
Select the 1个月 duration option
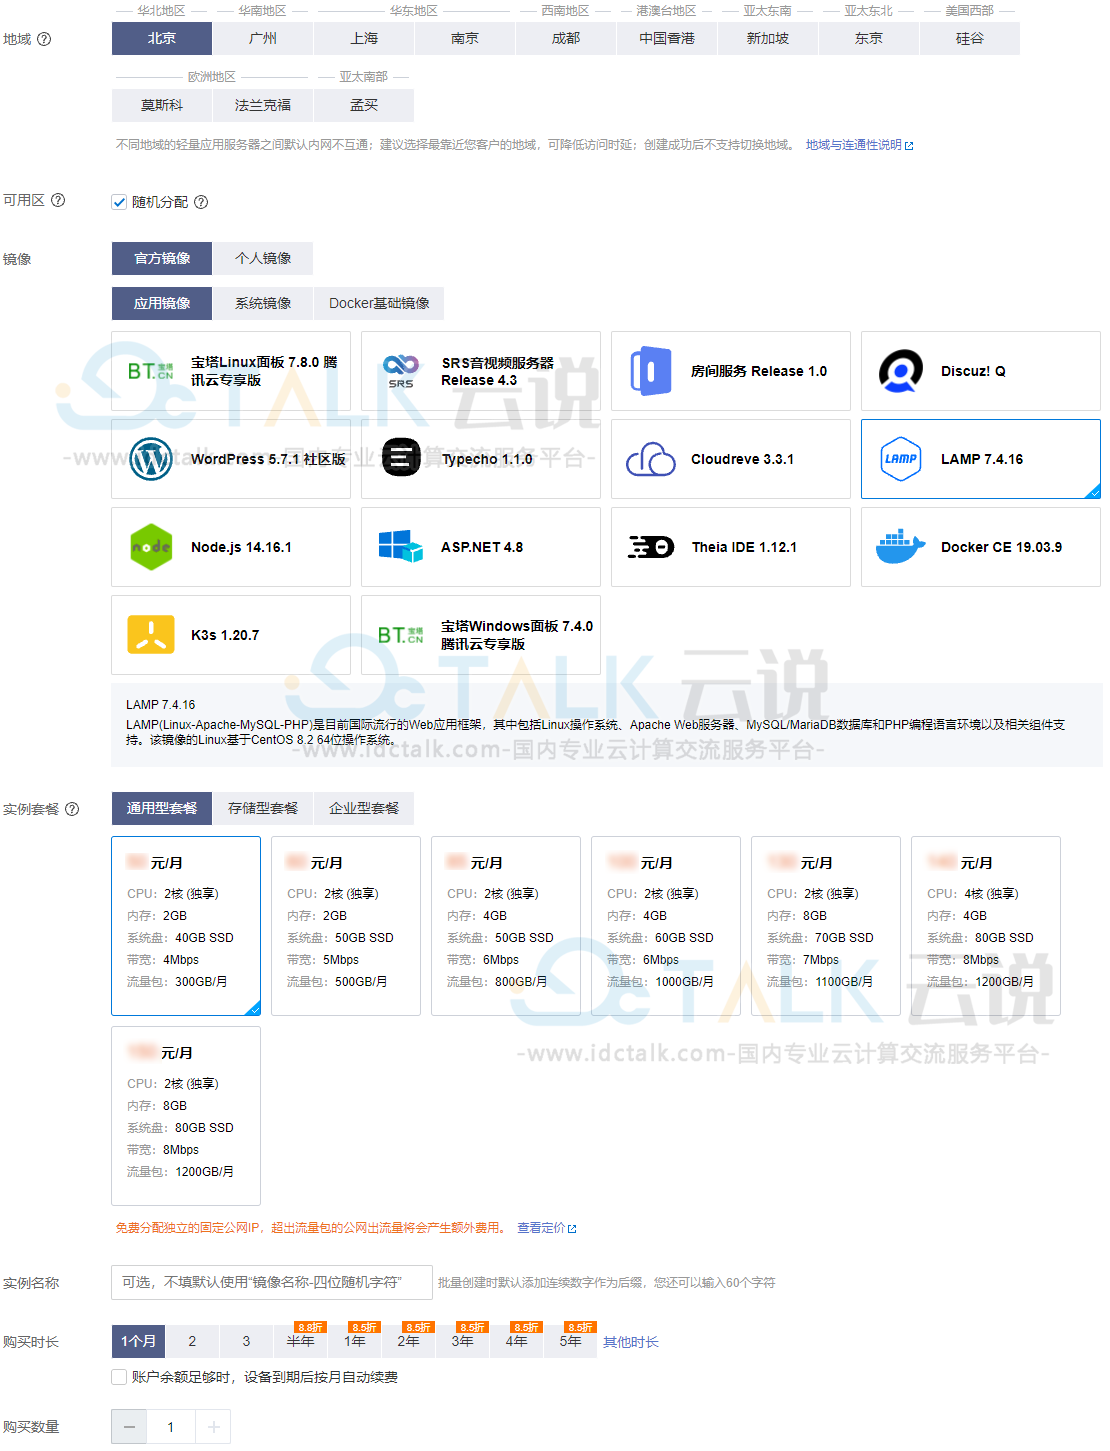point(138,1341)
